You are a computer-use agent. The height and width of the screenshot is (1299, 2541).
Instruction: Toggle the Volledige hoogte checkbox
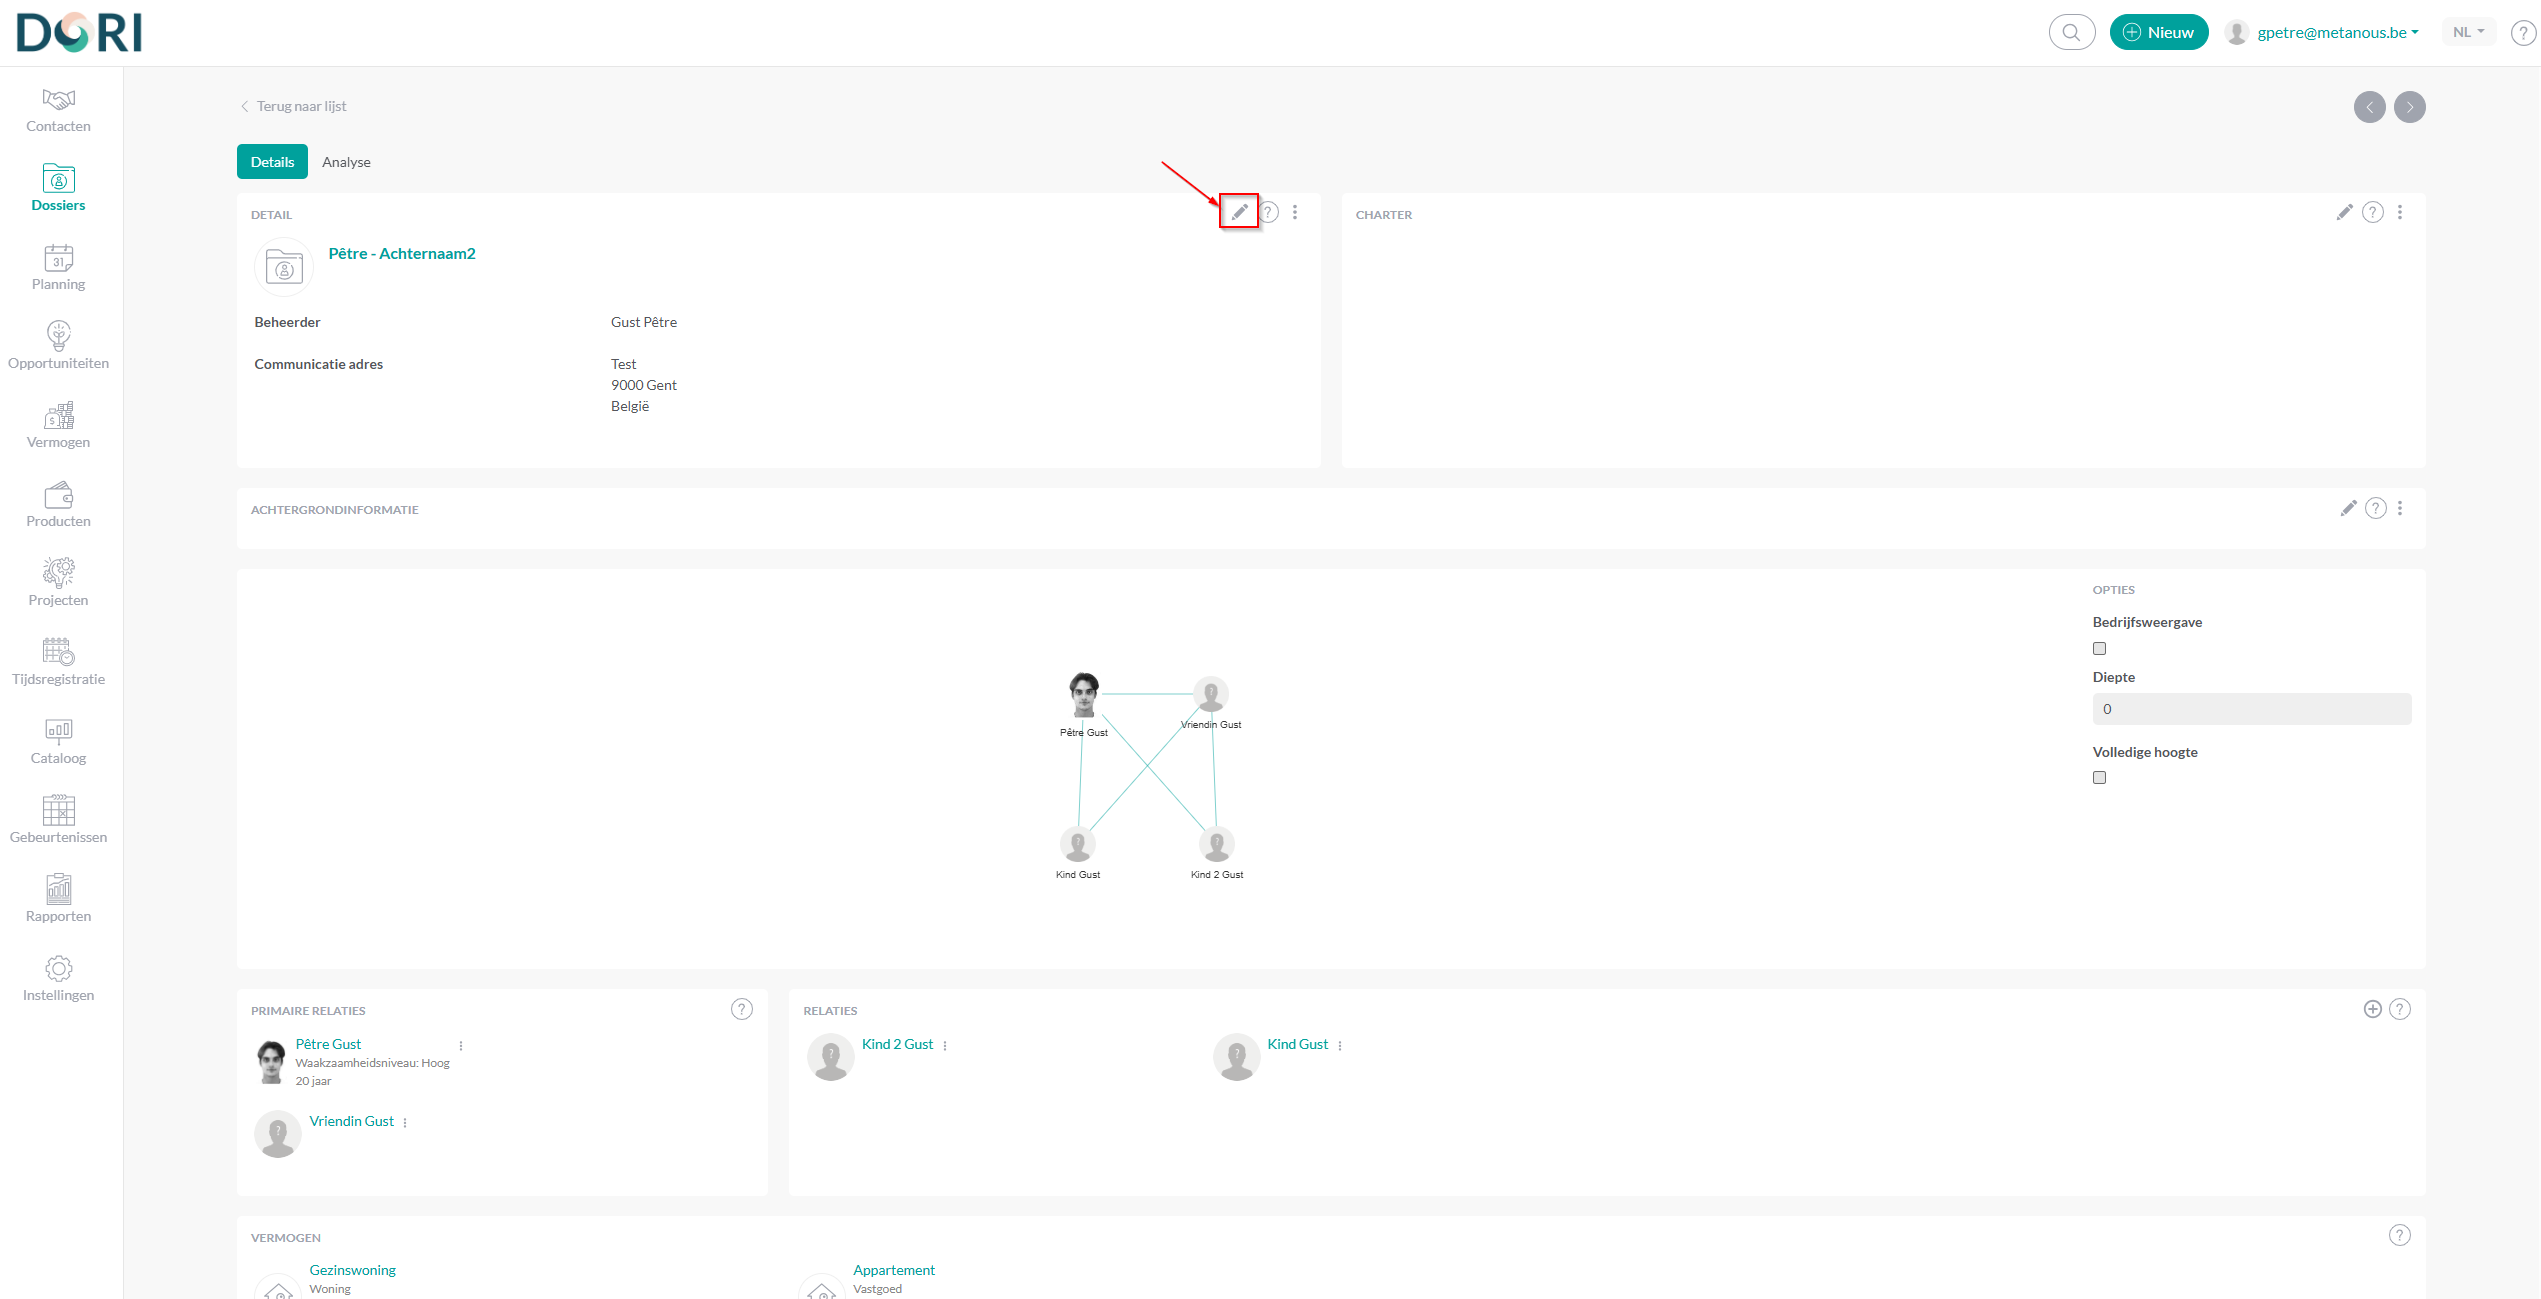point(2099,778)
